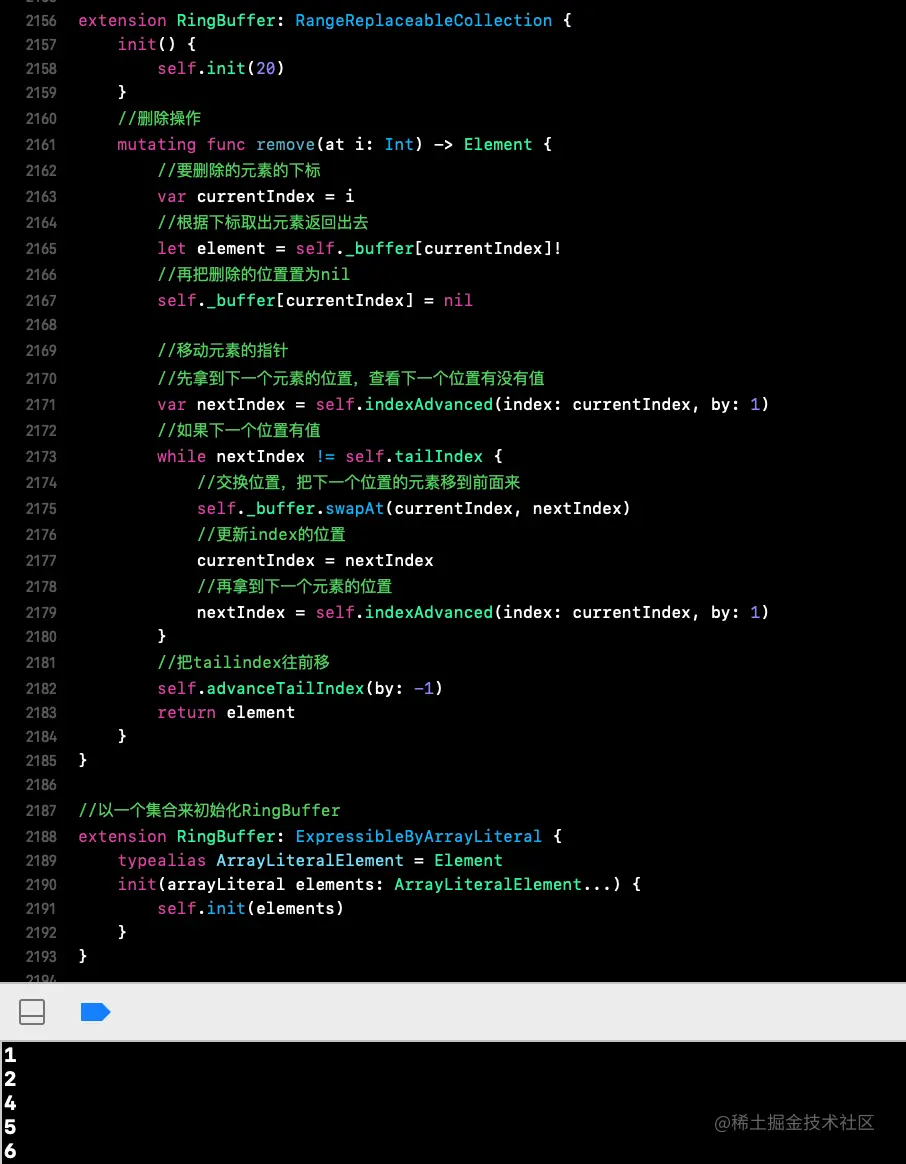
Task: Click 'advanceTailIndex' method call
Action: pos(286,688)
